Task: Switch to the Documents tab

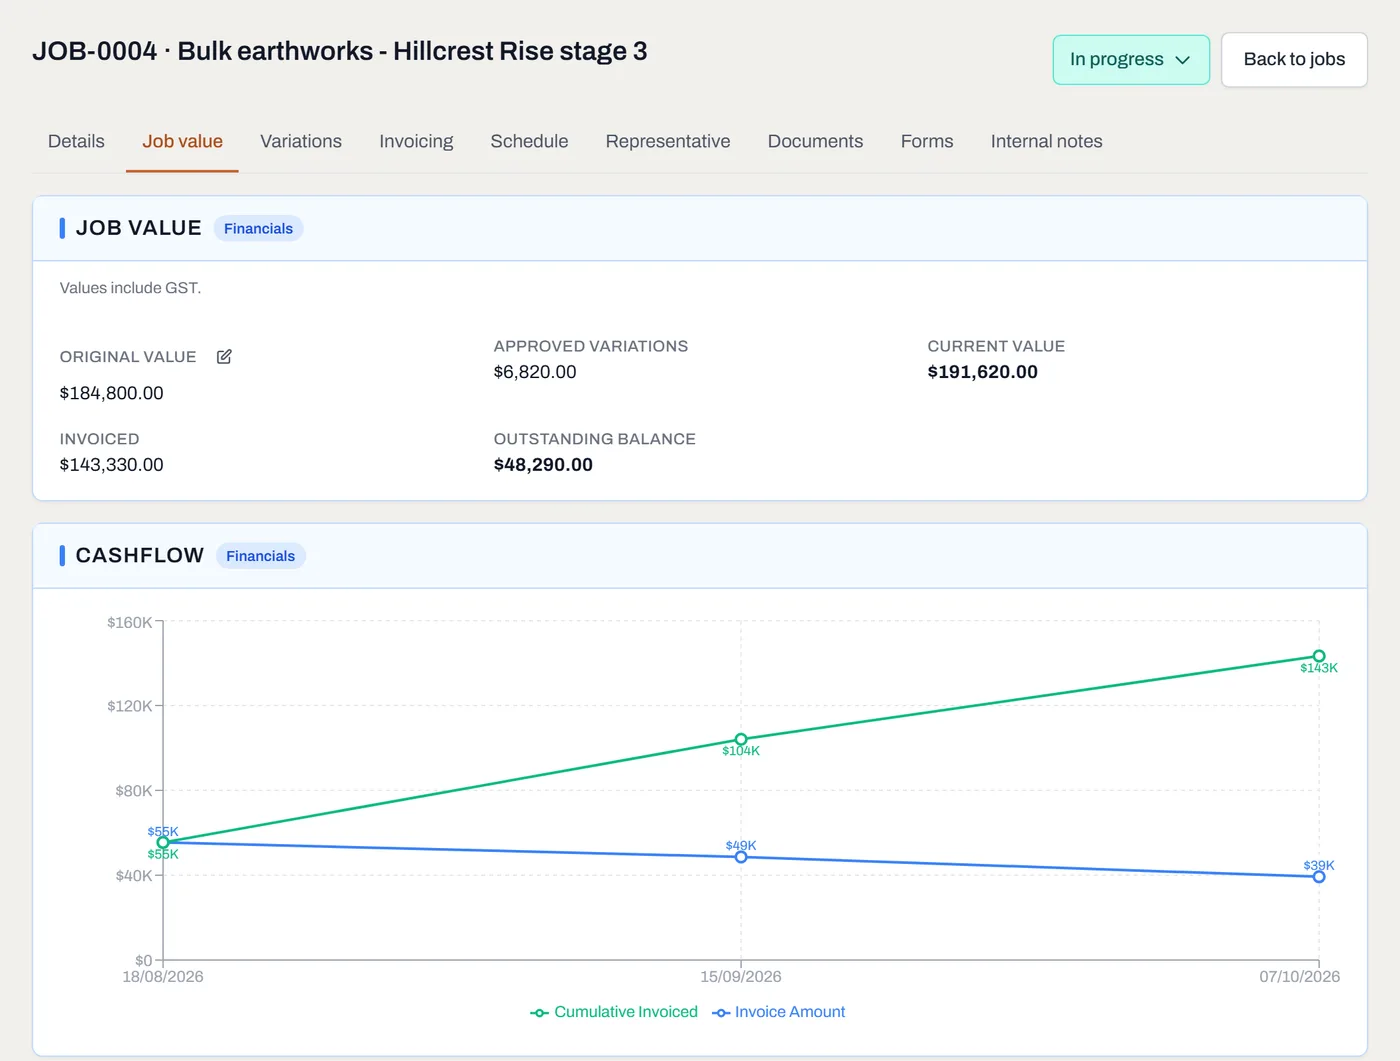Action: coord(815,142)
